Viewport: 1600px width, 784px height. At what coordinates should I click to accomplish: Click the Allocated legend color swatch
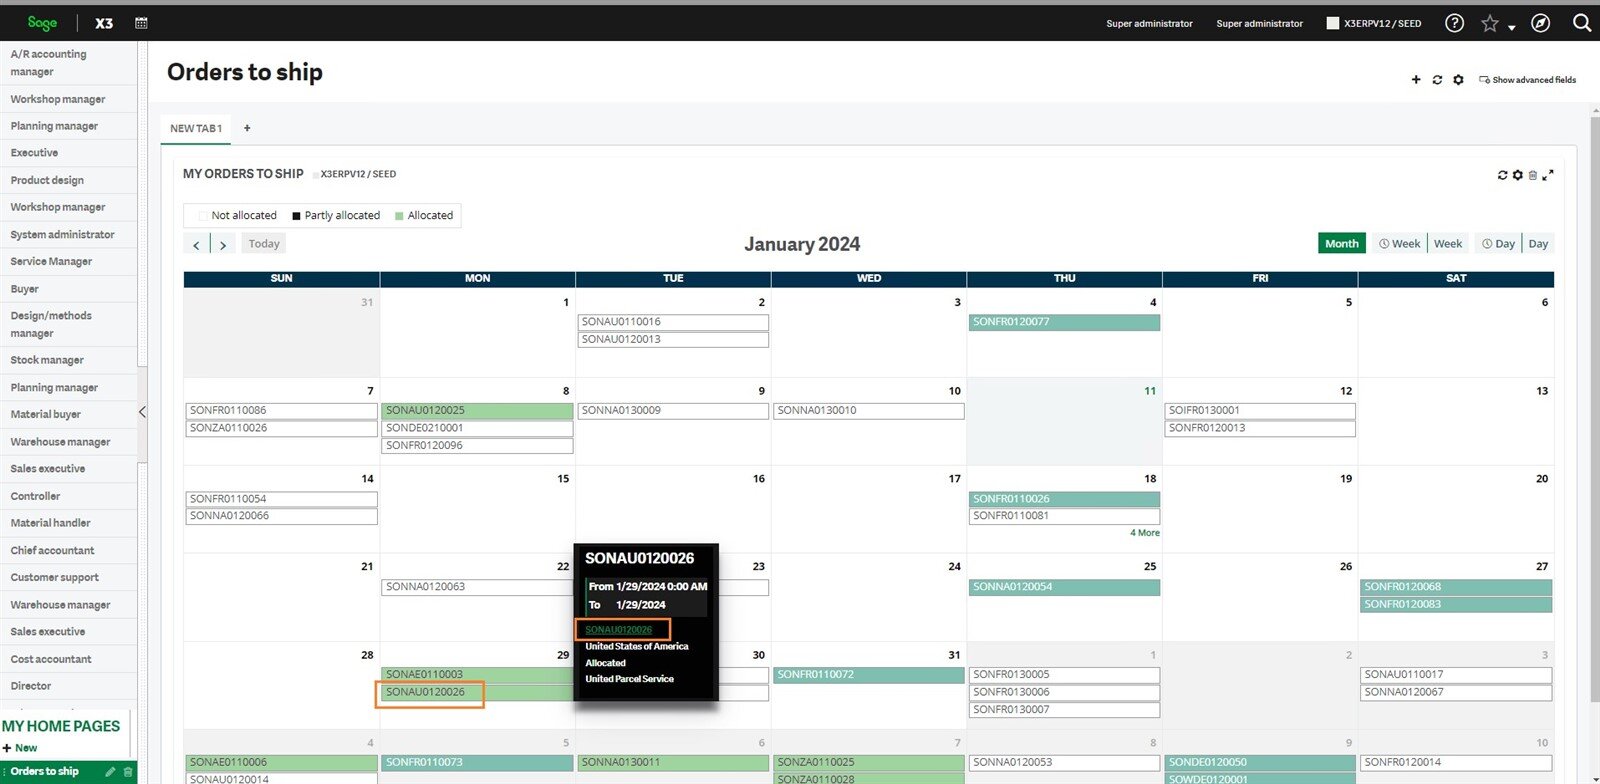tap(399, 216)
